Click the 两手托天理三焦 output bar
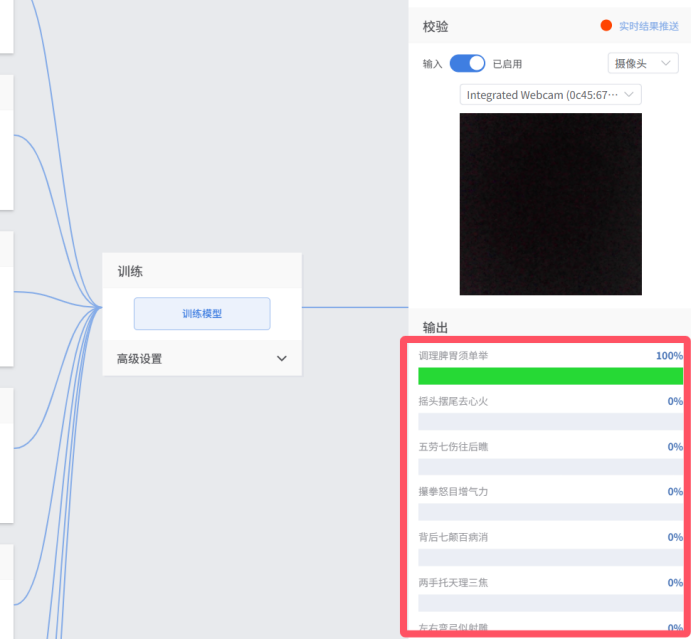This screenshot has width=692, height=640. click(550, 603)
